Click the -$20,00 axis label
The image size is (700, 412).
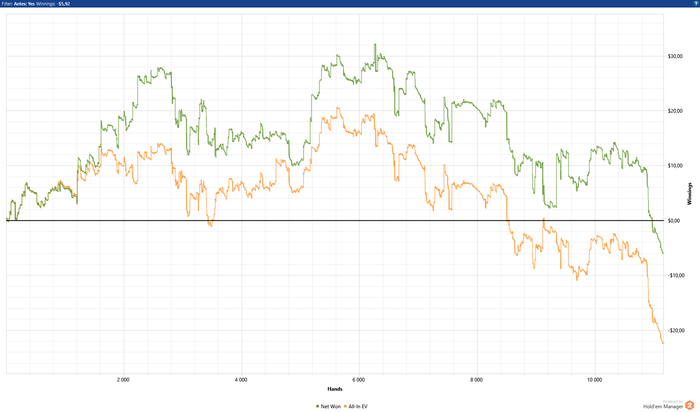[x=675, y=330]
